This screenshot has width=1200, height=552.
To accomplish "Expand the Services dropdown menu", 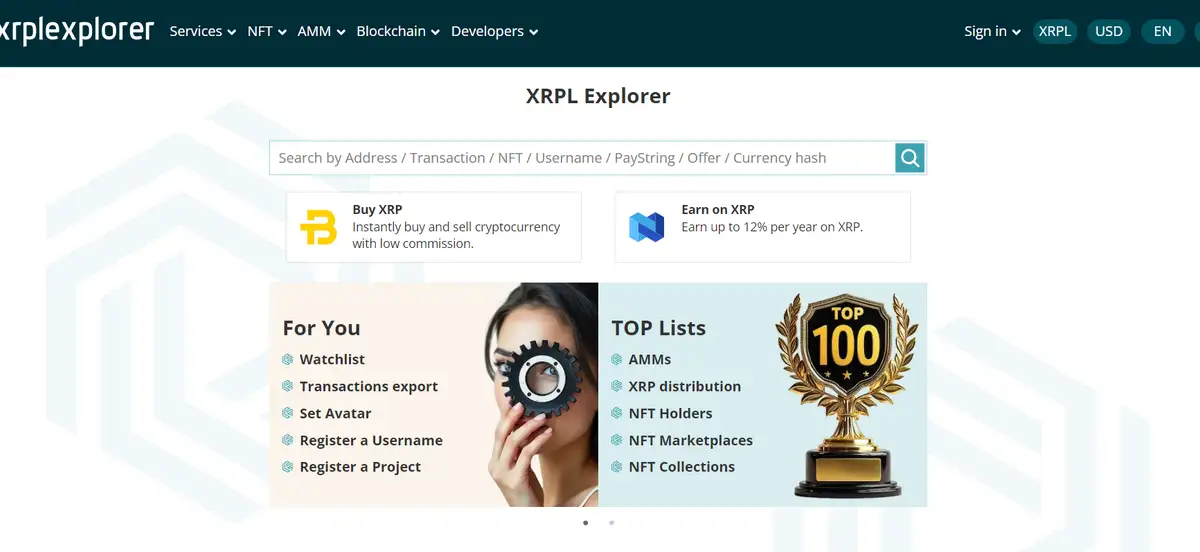I will pos(202,31).
